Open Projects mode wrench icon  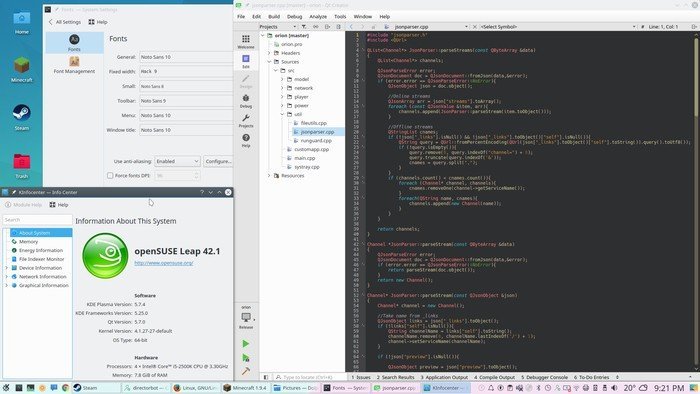[246, 120]
